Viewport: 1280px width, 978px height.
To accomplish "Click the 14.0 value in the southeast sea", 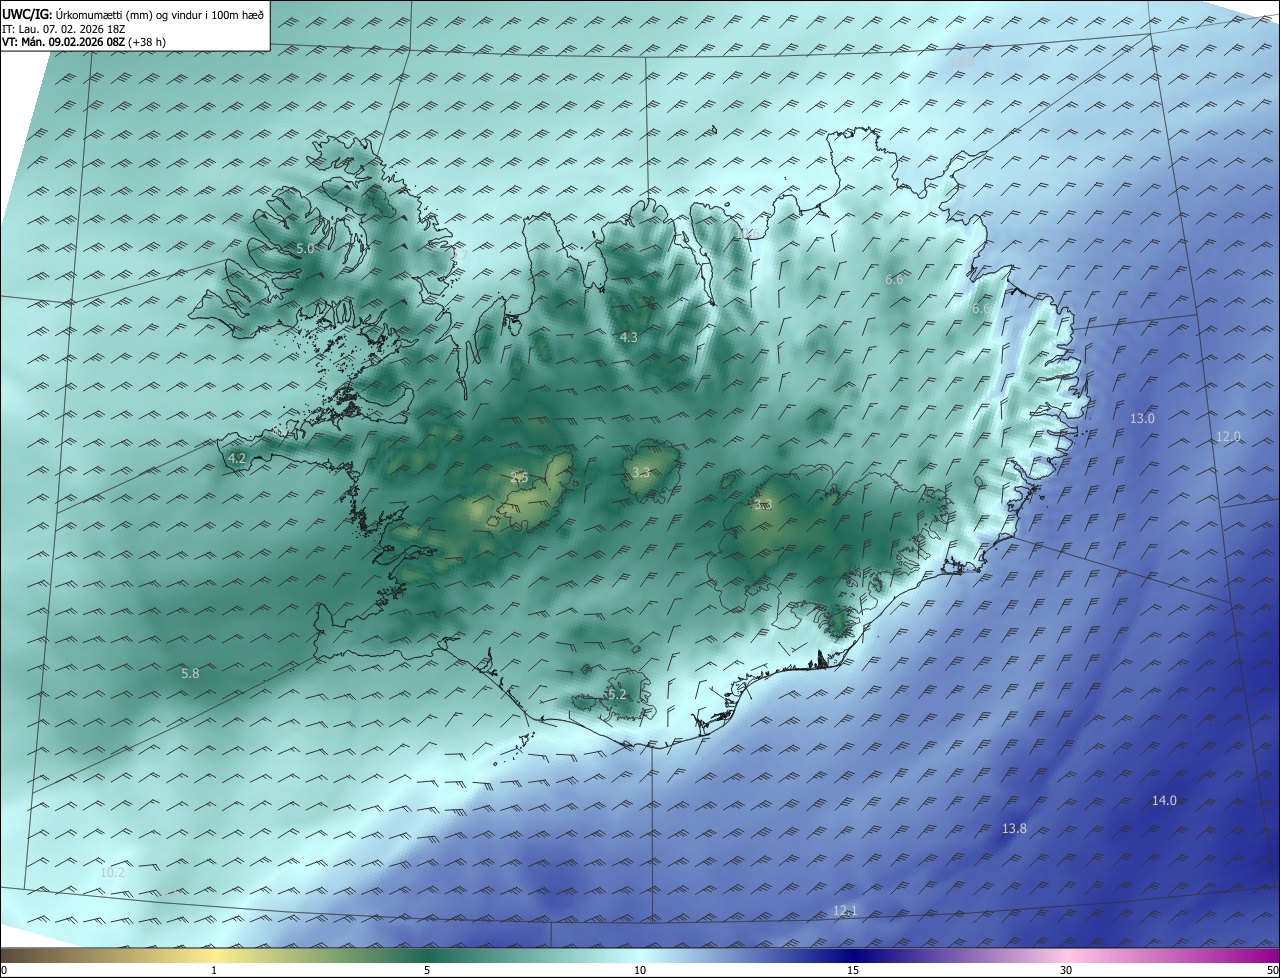I will [x=1164, y=801].
